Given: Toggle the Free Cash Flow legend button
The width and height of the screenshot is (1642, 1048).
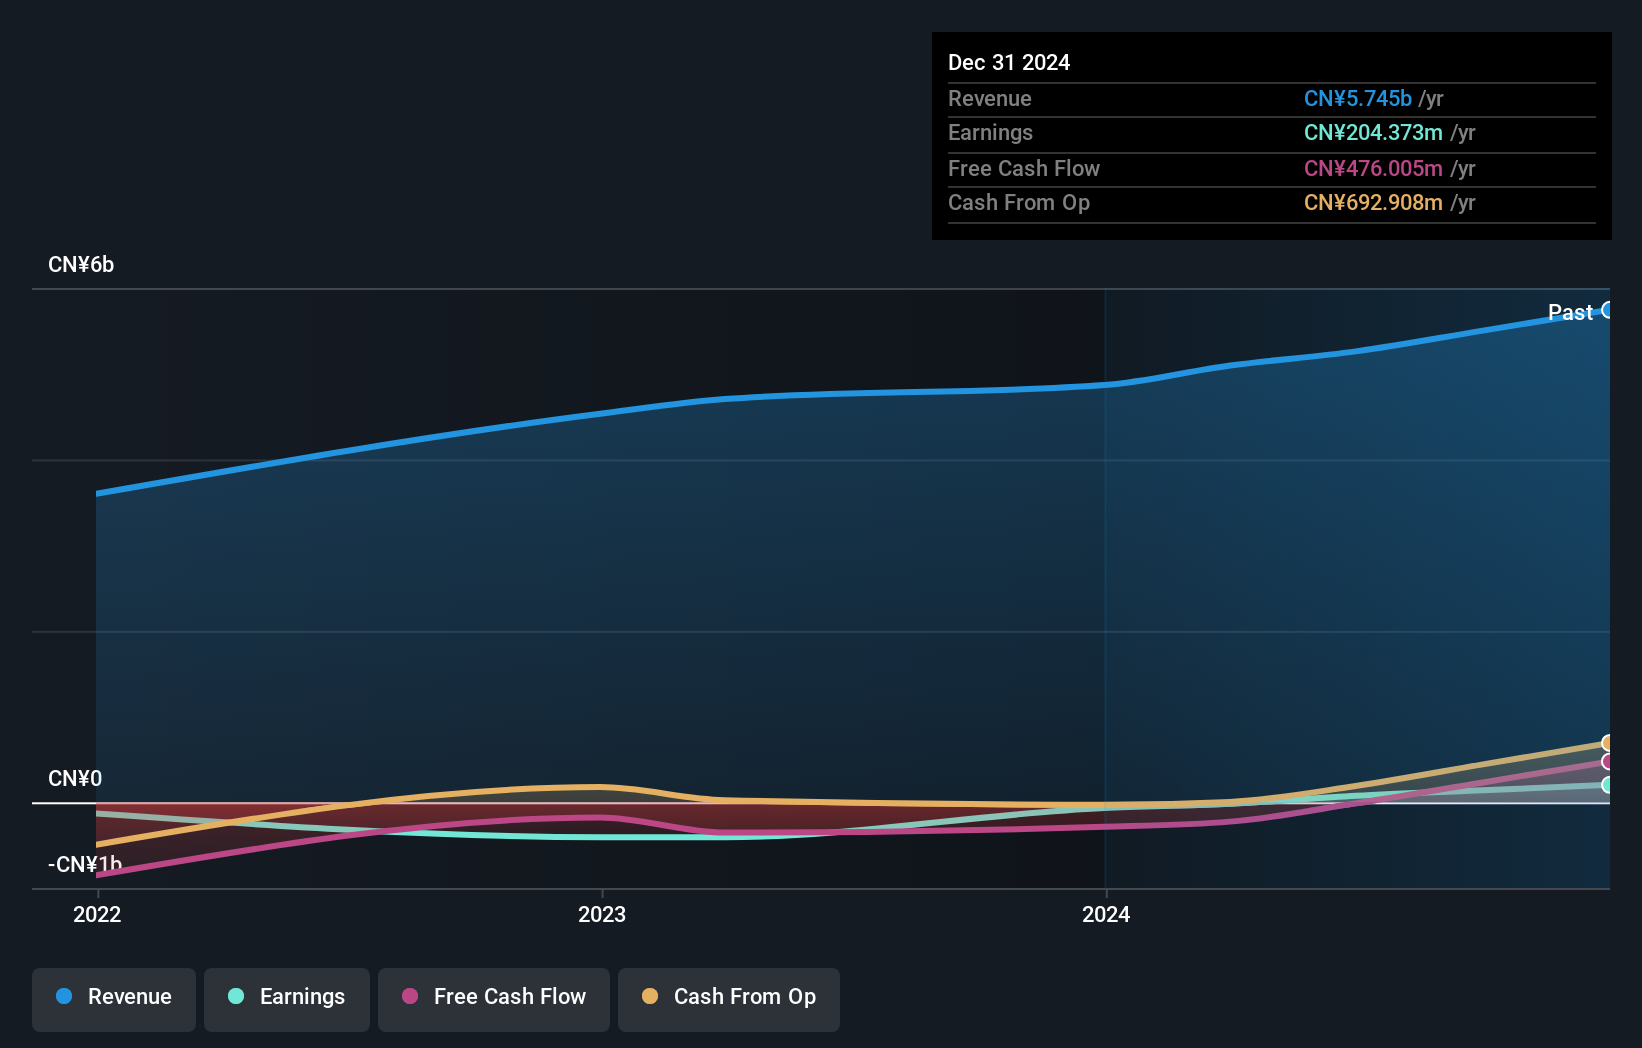Looking at the screenshot, I should point(494,999).
